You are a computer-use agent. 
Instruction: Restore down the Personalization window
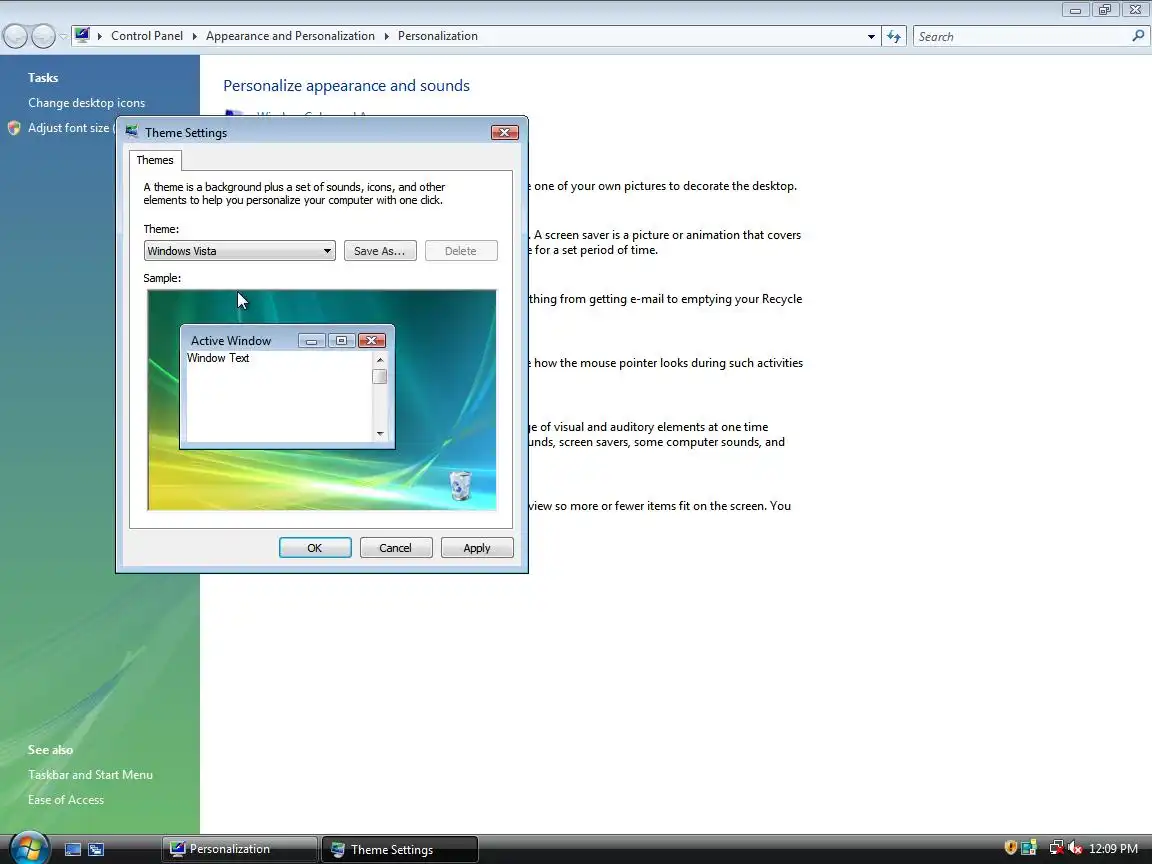1104,10
